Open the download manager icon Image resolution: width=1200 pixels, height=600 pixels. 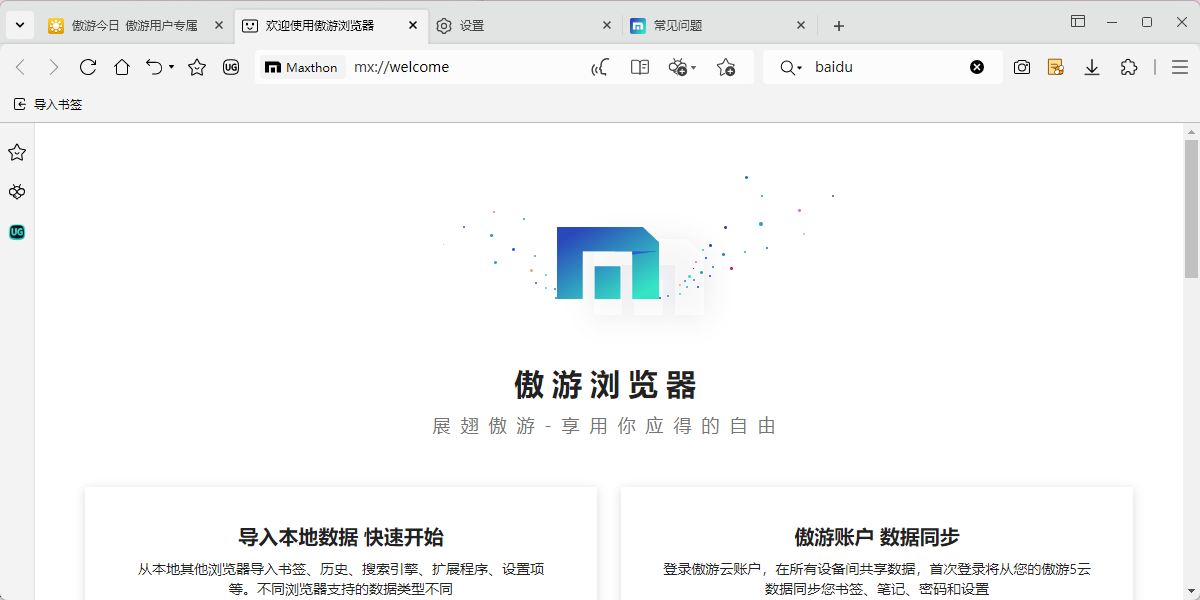pyautogui.click(x=1091, y=67)
